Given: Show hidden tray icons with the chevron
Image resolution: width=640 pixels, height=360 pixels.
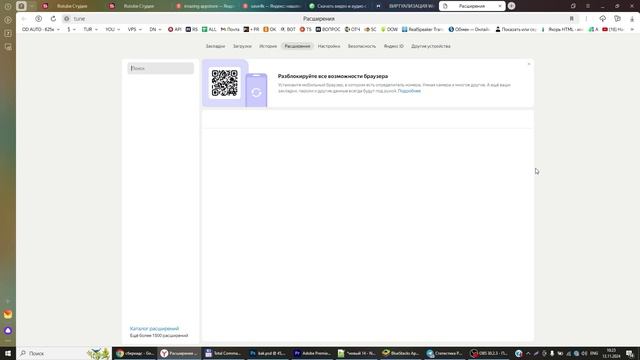Looking at the screenshot, I should (x=528, y=353).
